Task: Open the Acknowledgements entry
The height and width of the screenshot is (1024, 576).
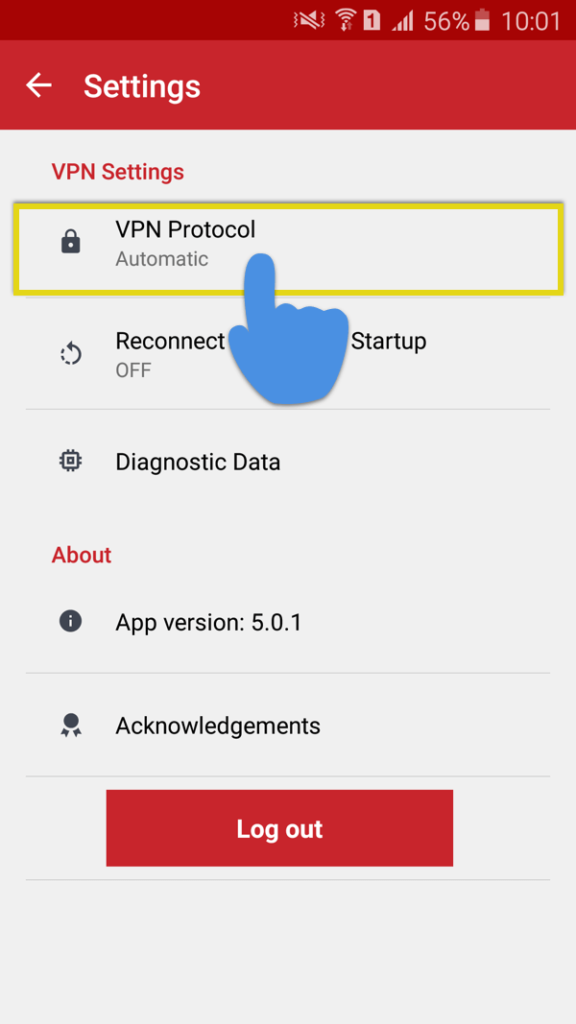Action: click(288, 725)
